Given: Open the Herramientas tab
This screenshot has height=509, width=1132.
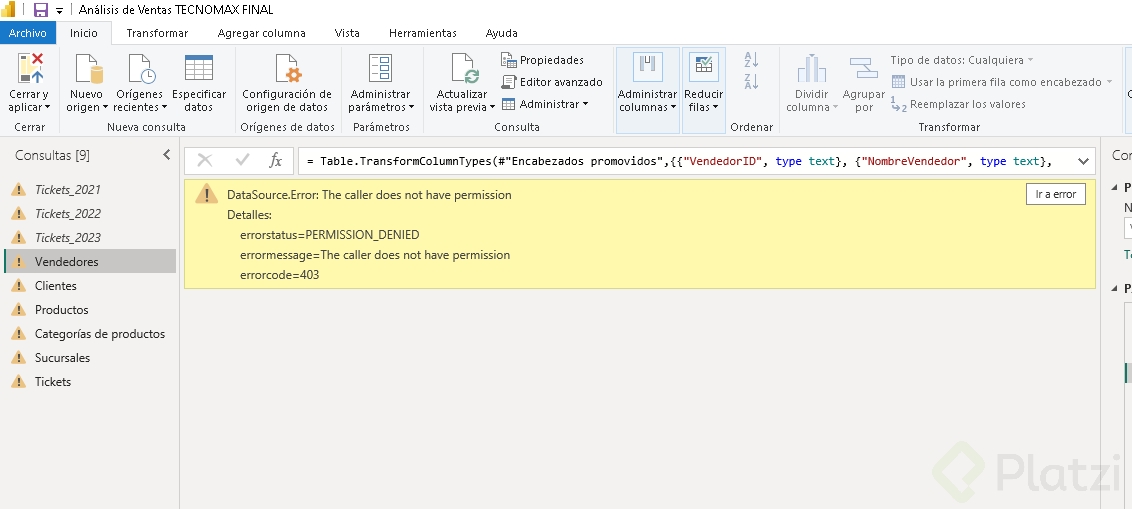Looking at the screenshot, I should (422, 33).
